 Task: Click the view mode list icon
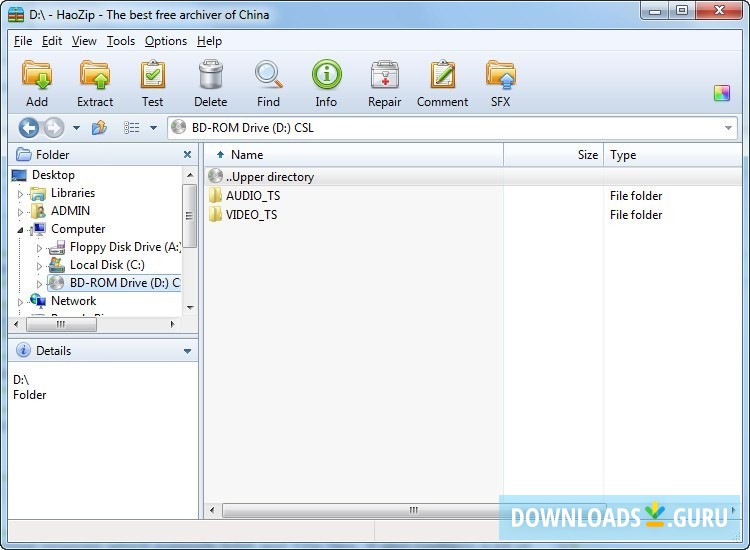(x=132, y=128)
